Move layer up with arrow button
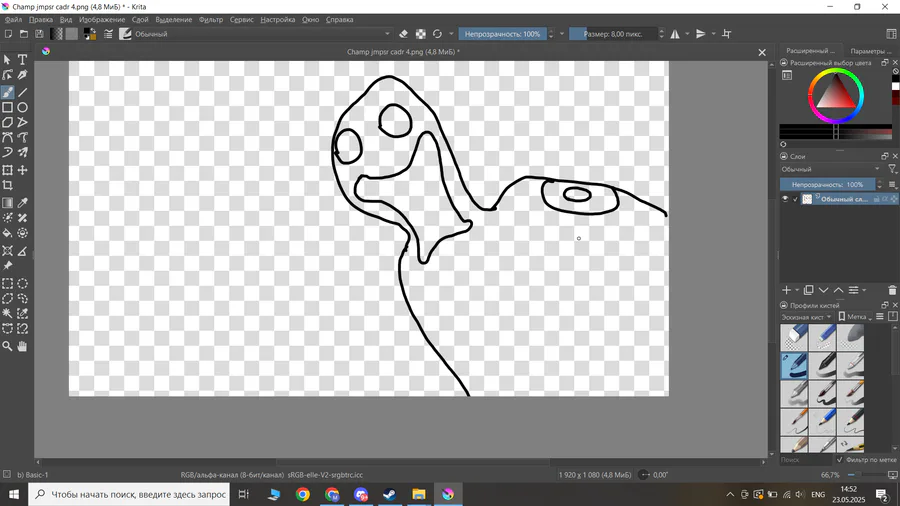This screenshot has width=900, height=506. [838, 290]
